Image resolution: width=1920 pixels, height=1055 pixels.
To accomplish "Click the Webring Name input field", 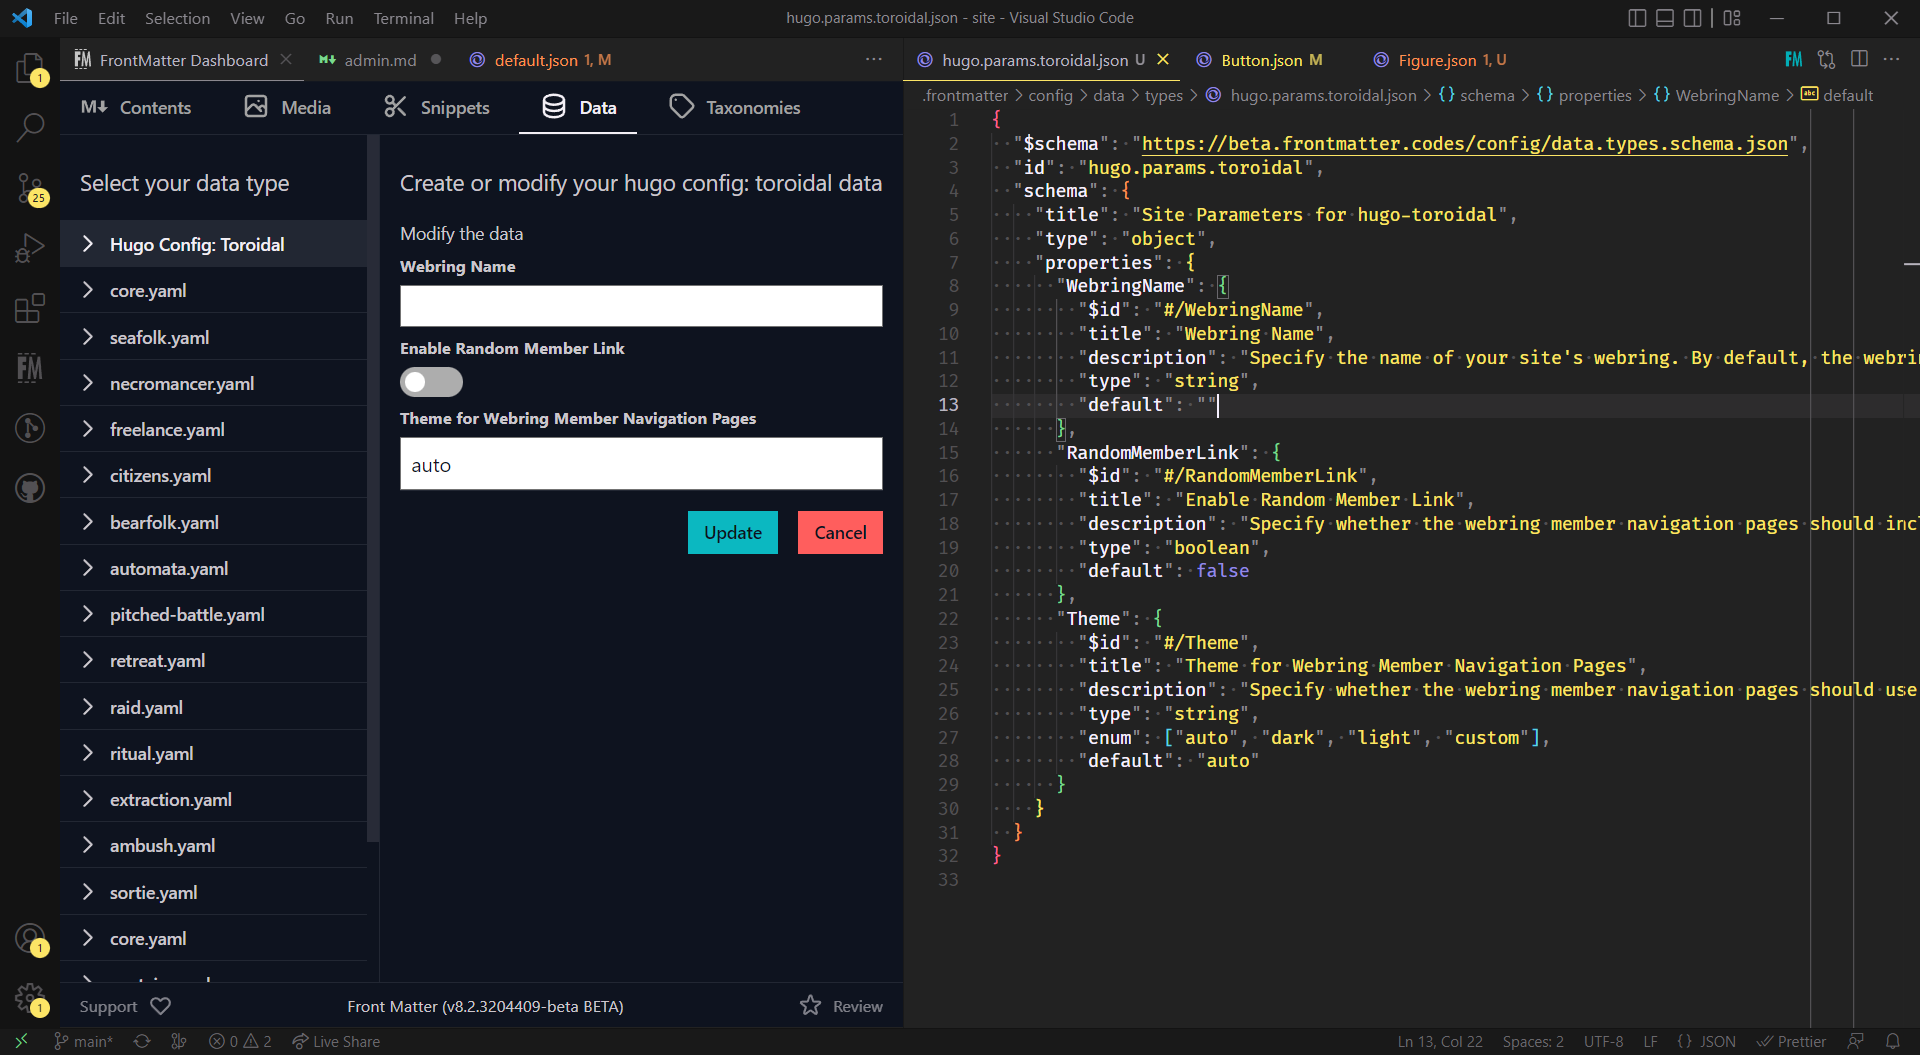I will pos(640,306).
